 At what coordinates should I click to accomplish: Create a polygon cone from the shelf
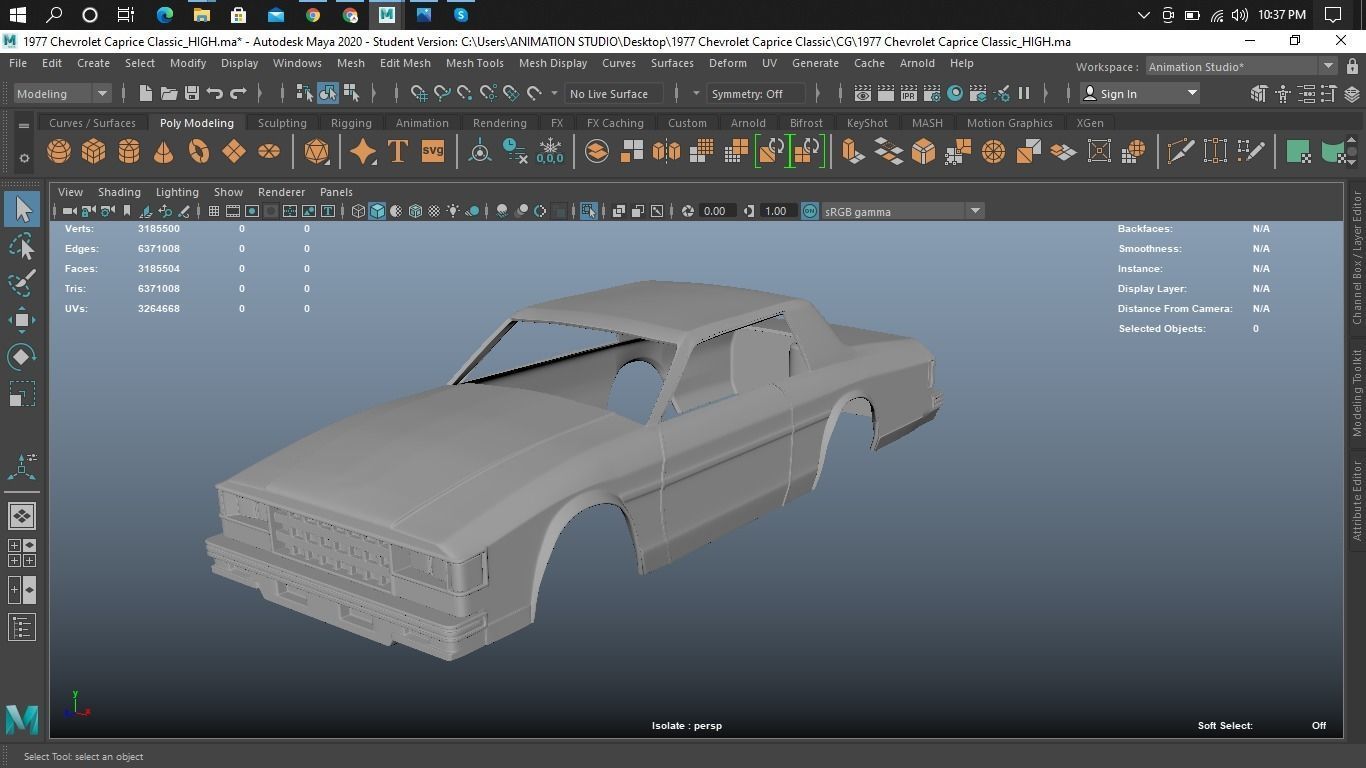pos(163,152)
